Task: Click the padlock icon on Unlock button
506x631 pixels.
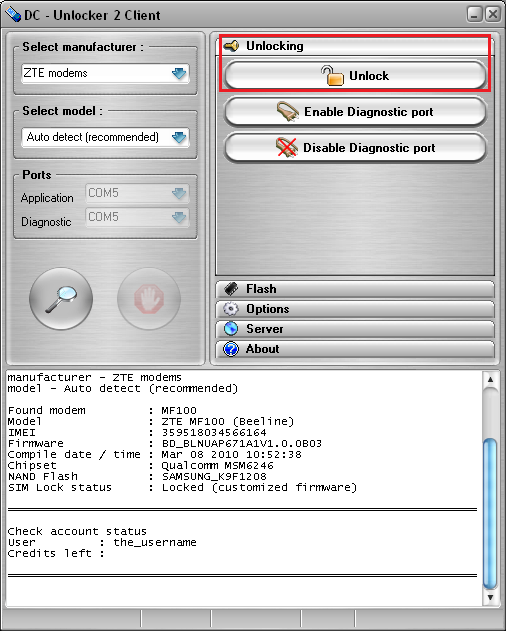Action: [x=333, y=76]
